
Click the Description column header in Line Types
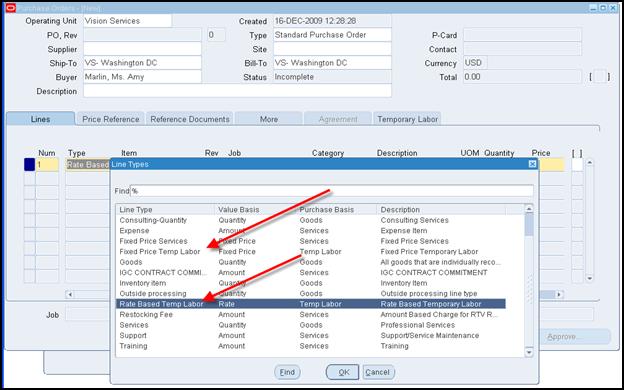coord(441,210)
